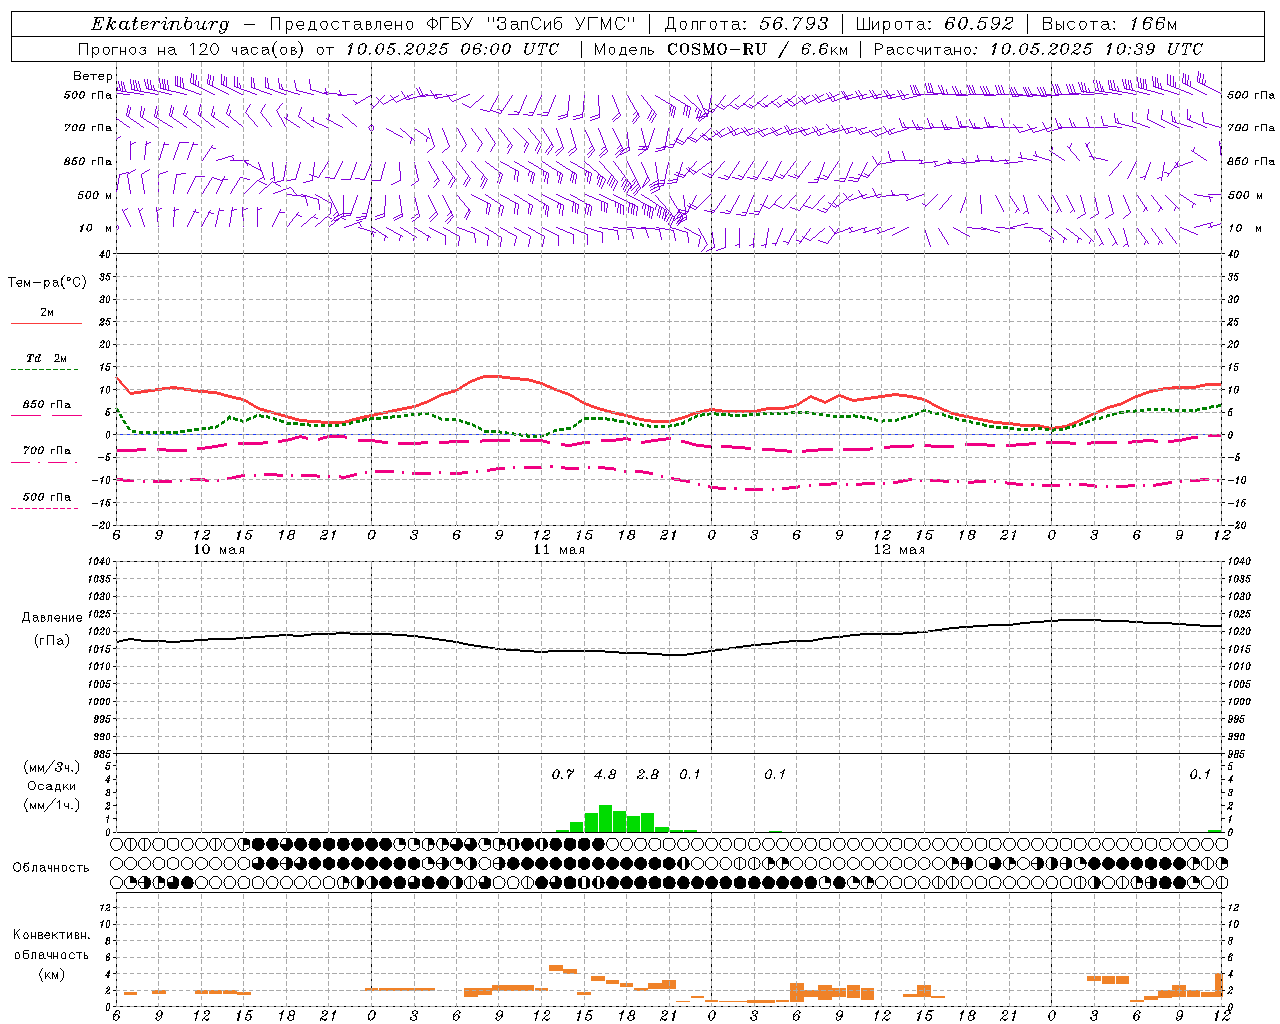The image size is (1280, 1024).
Task: Click the Широта: 60.592 header value
Action: [x=935, y=24]
